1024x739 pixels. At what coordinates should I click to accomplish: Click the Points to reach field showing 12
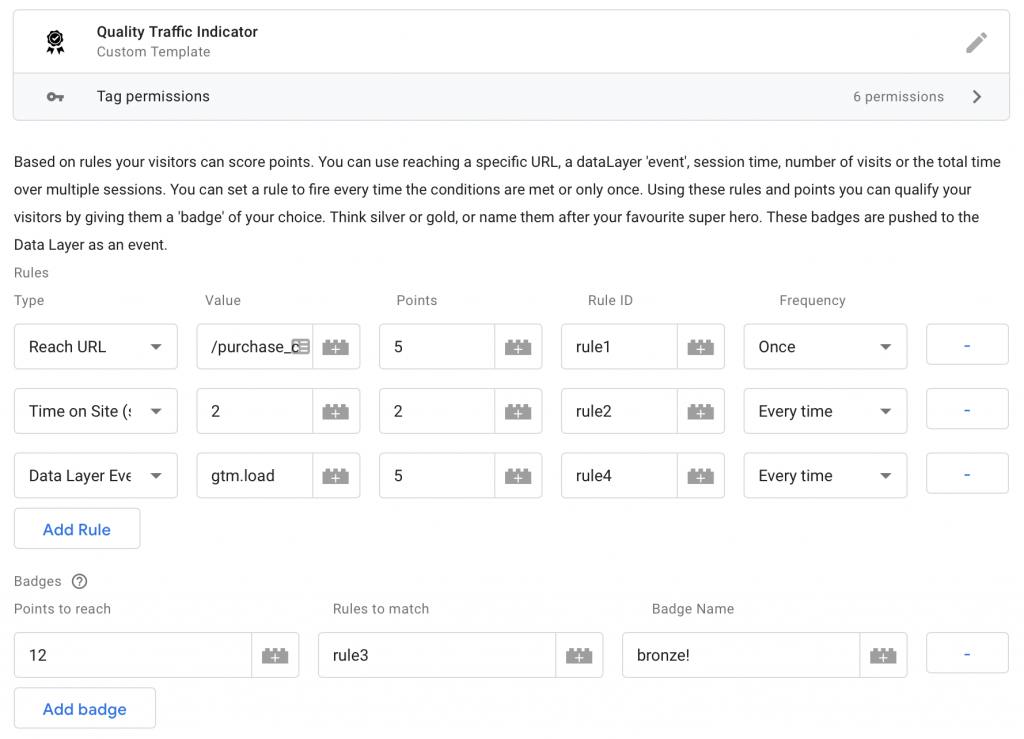pos(132,655)
